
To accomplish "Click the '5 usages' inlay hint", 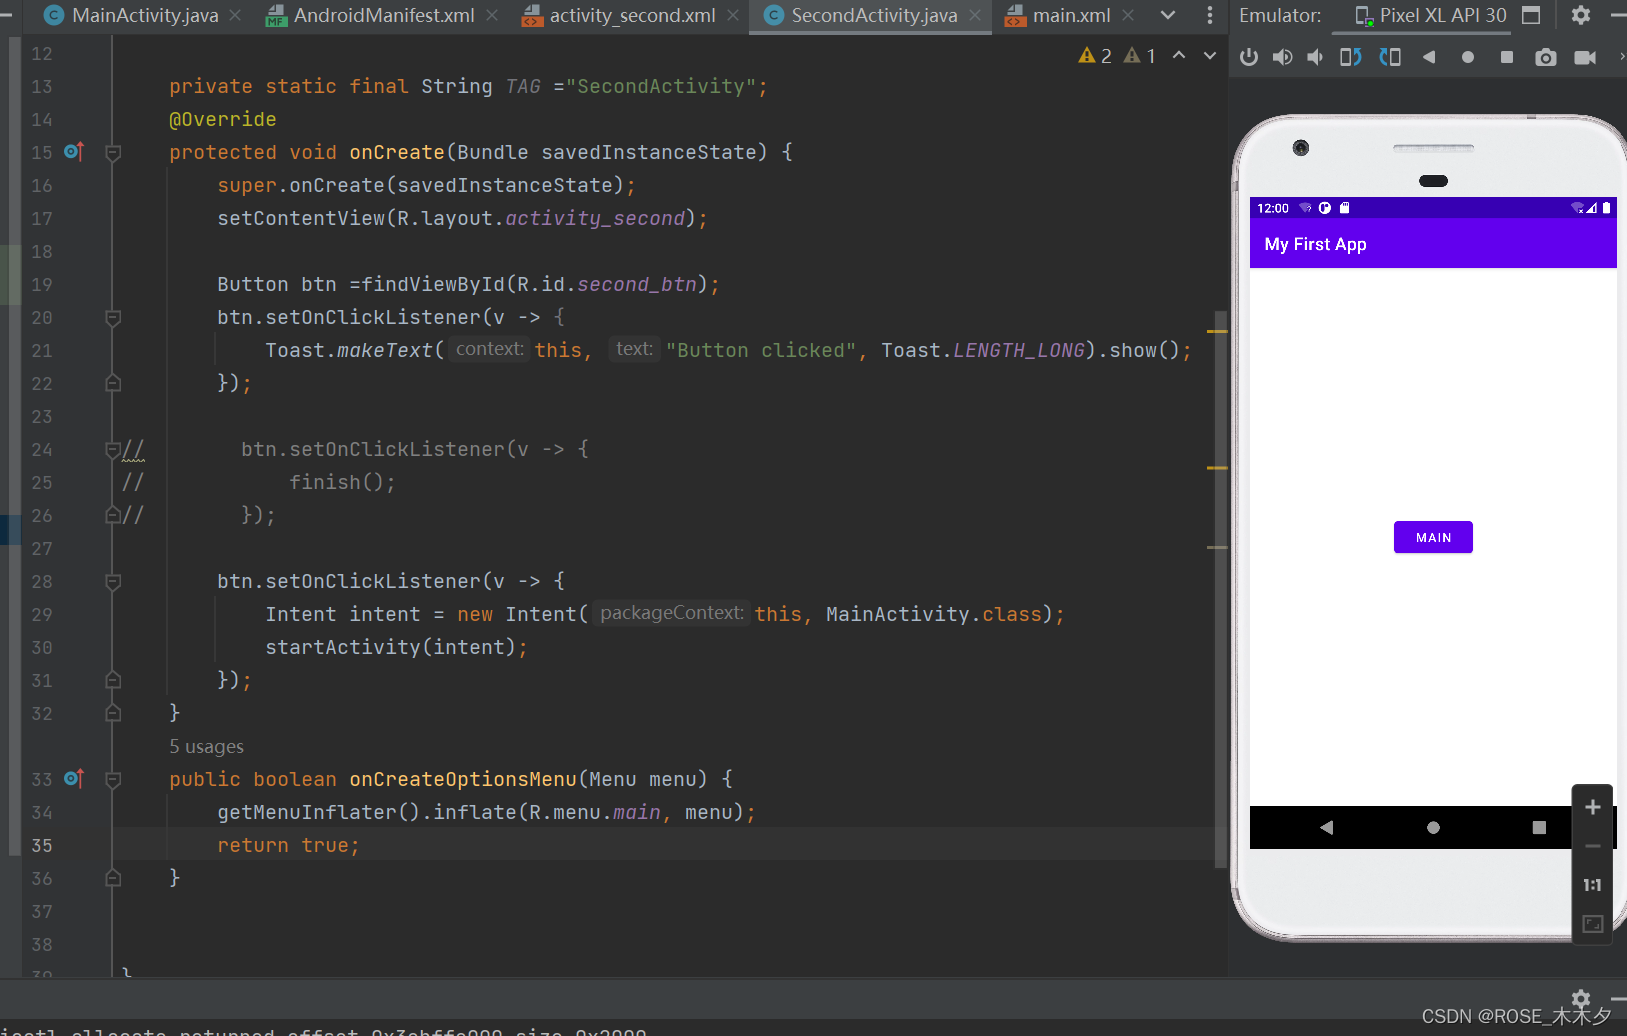I will (x=206, y=746).
